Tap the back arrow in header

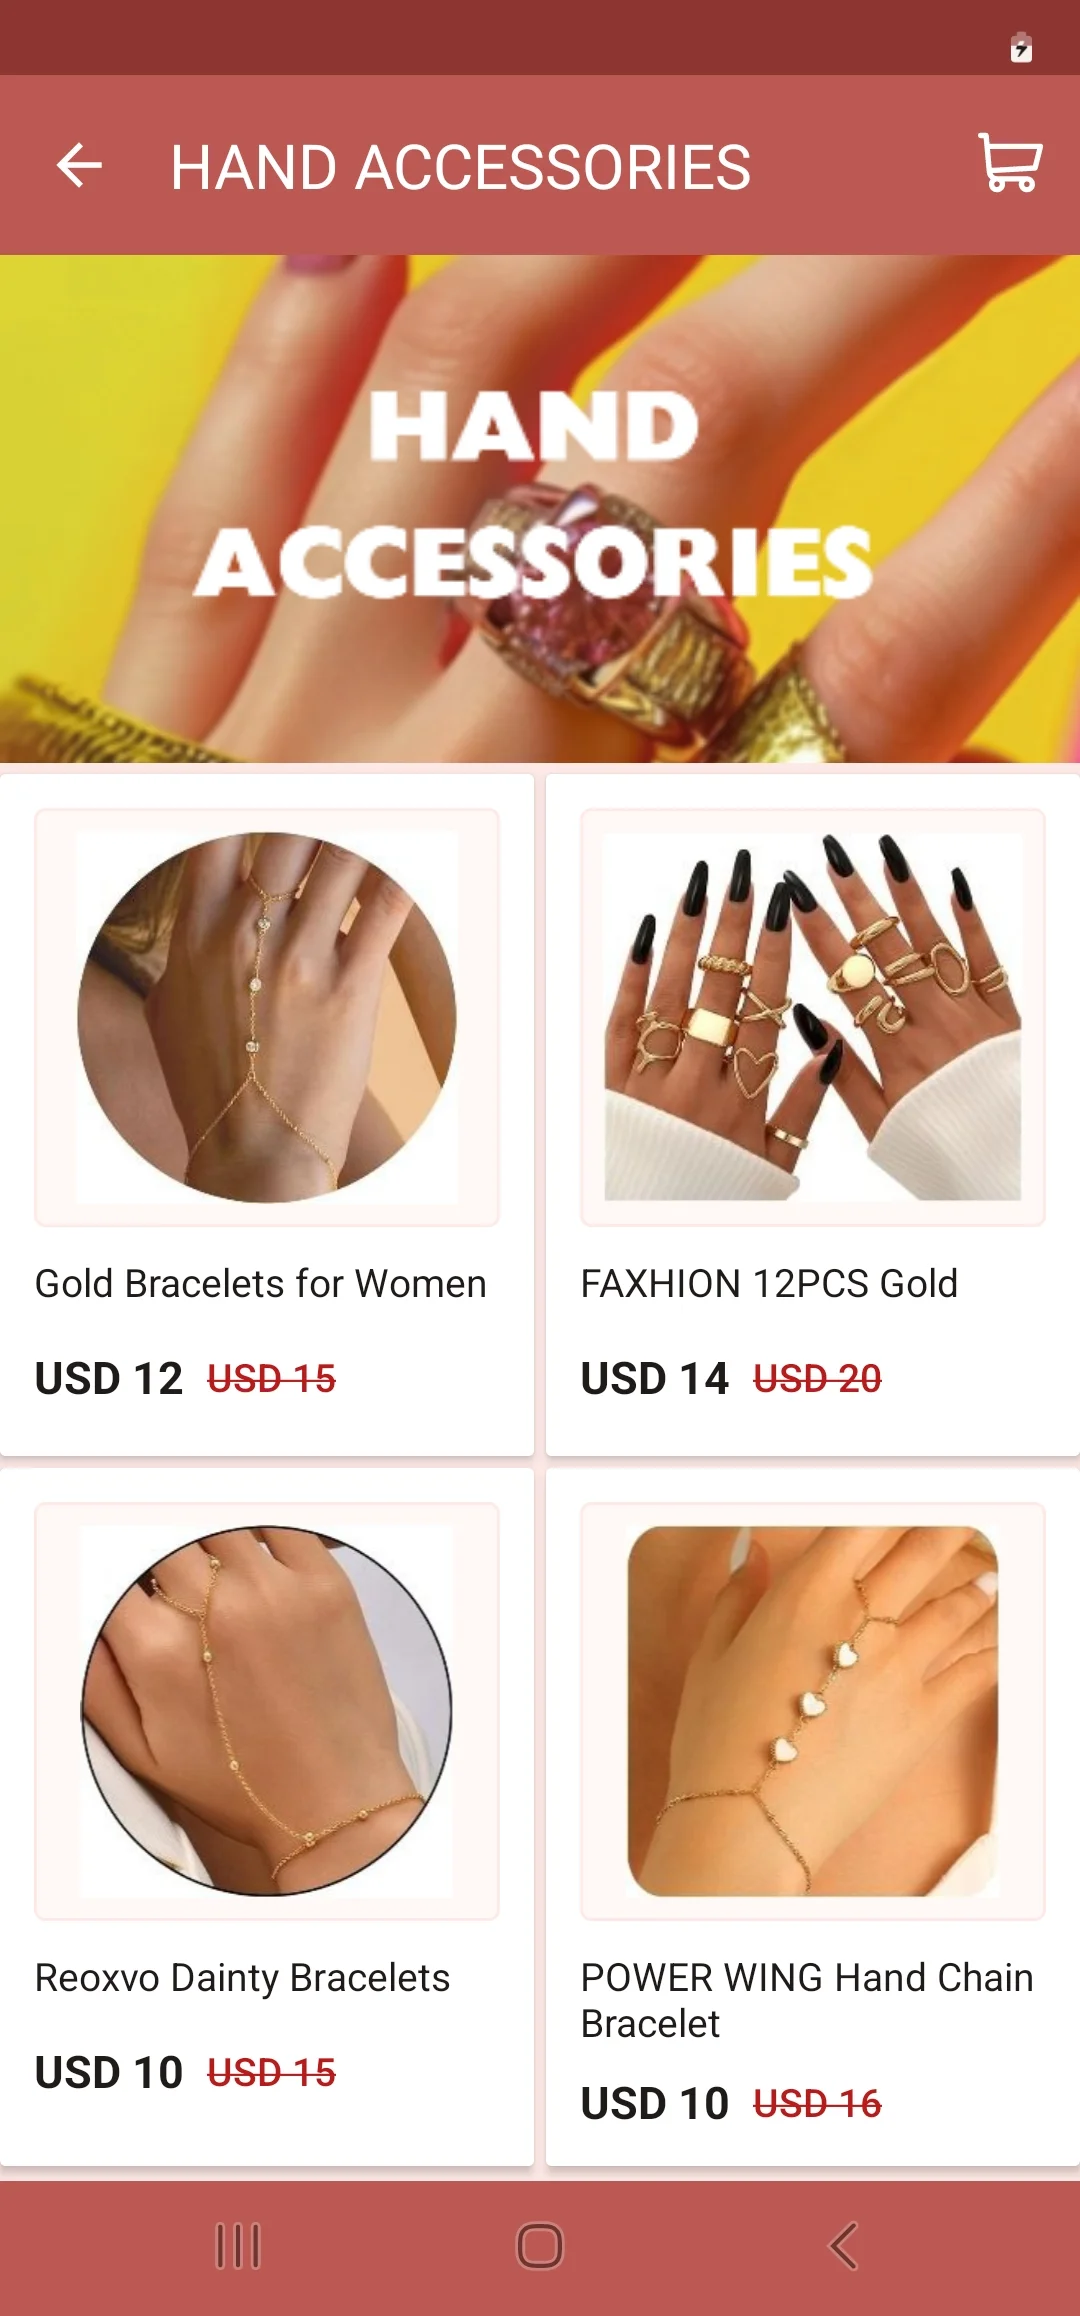tap(79, 165)
